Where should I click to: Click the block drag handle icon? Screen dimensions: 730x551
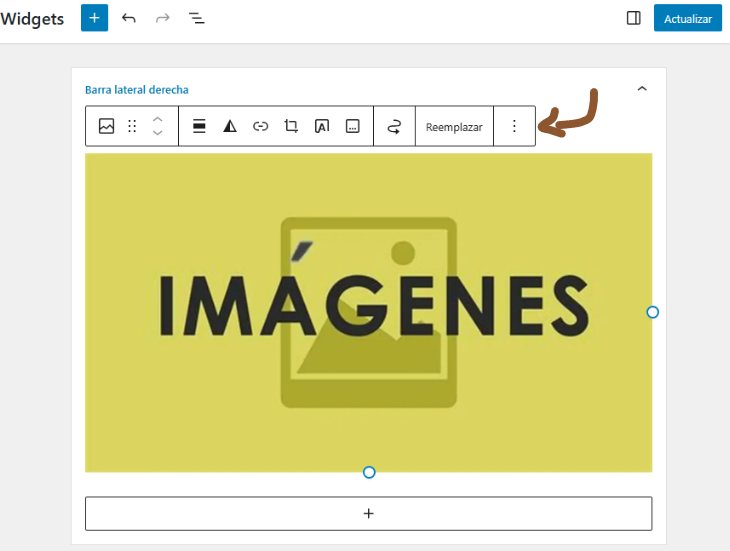(x=132, y=126)
